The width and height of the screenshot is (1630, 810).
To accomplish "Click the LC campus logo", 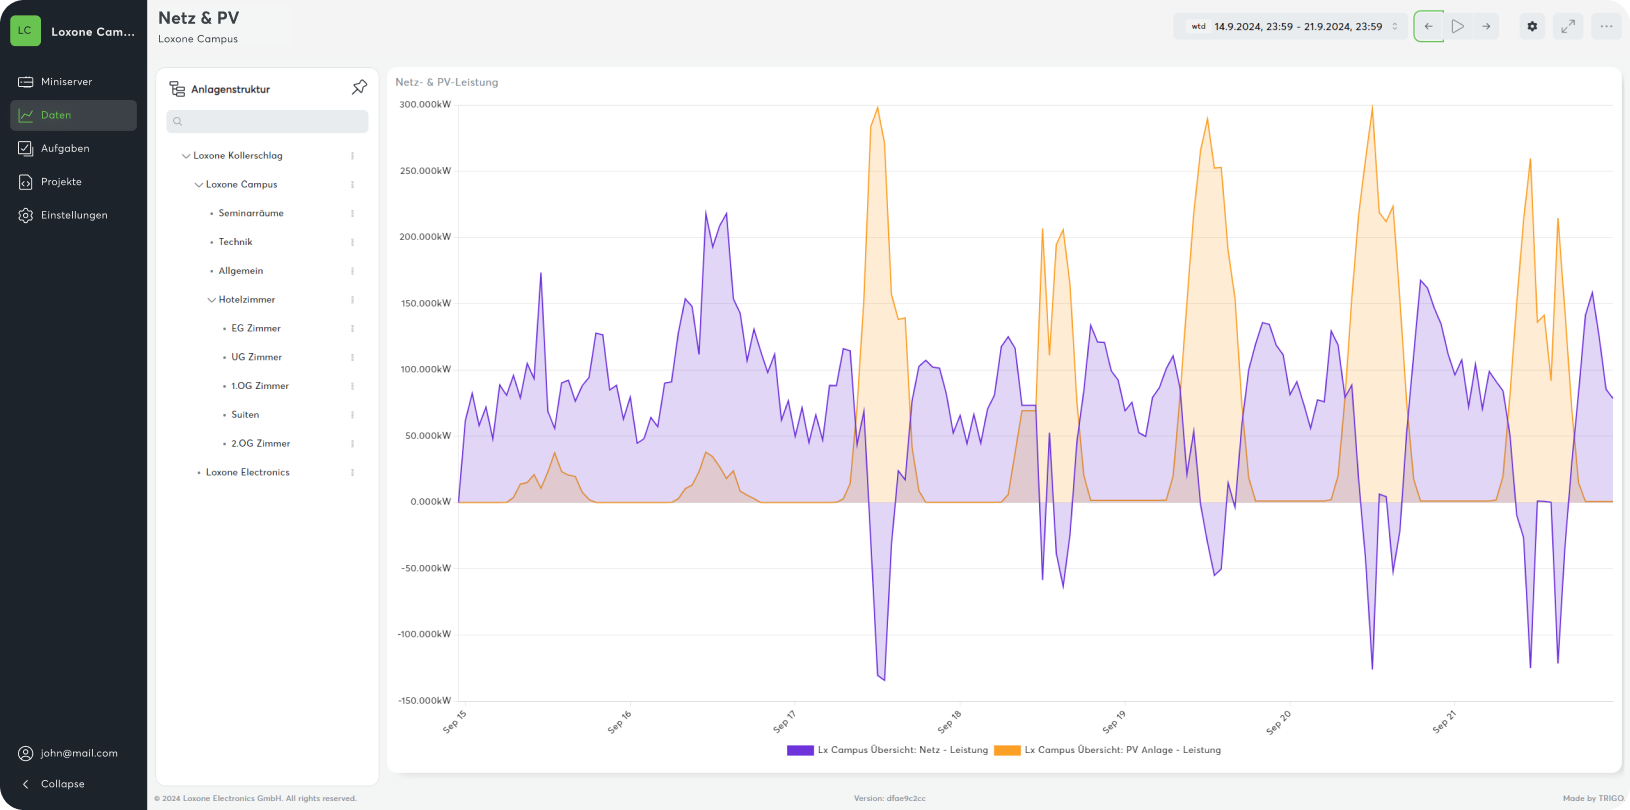I will click(25, 31).
